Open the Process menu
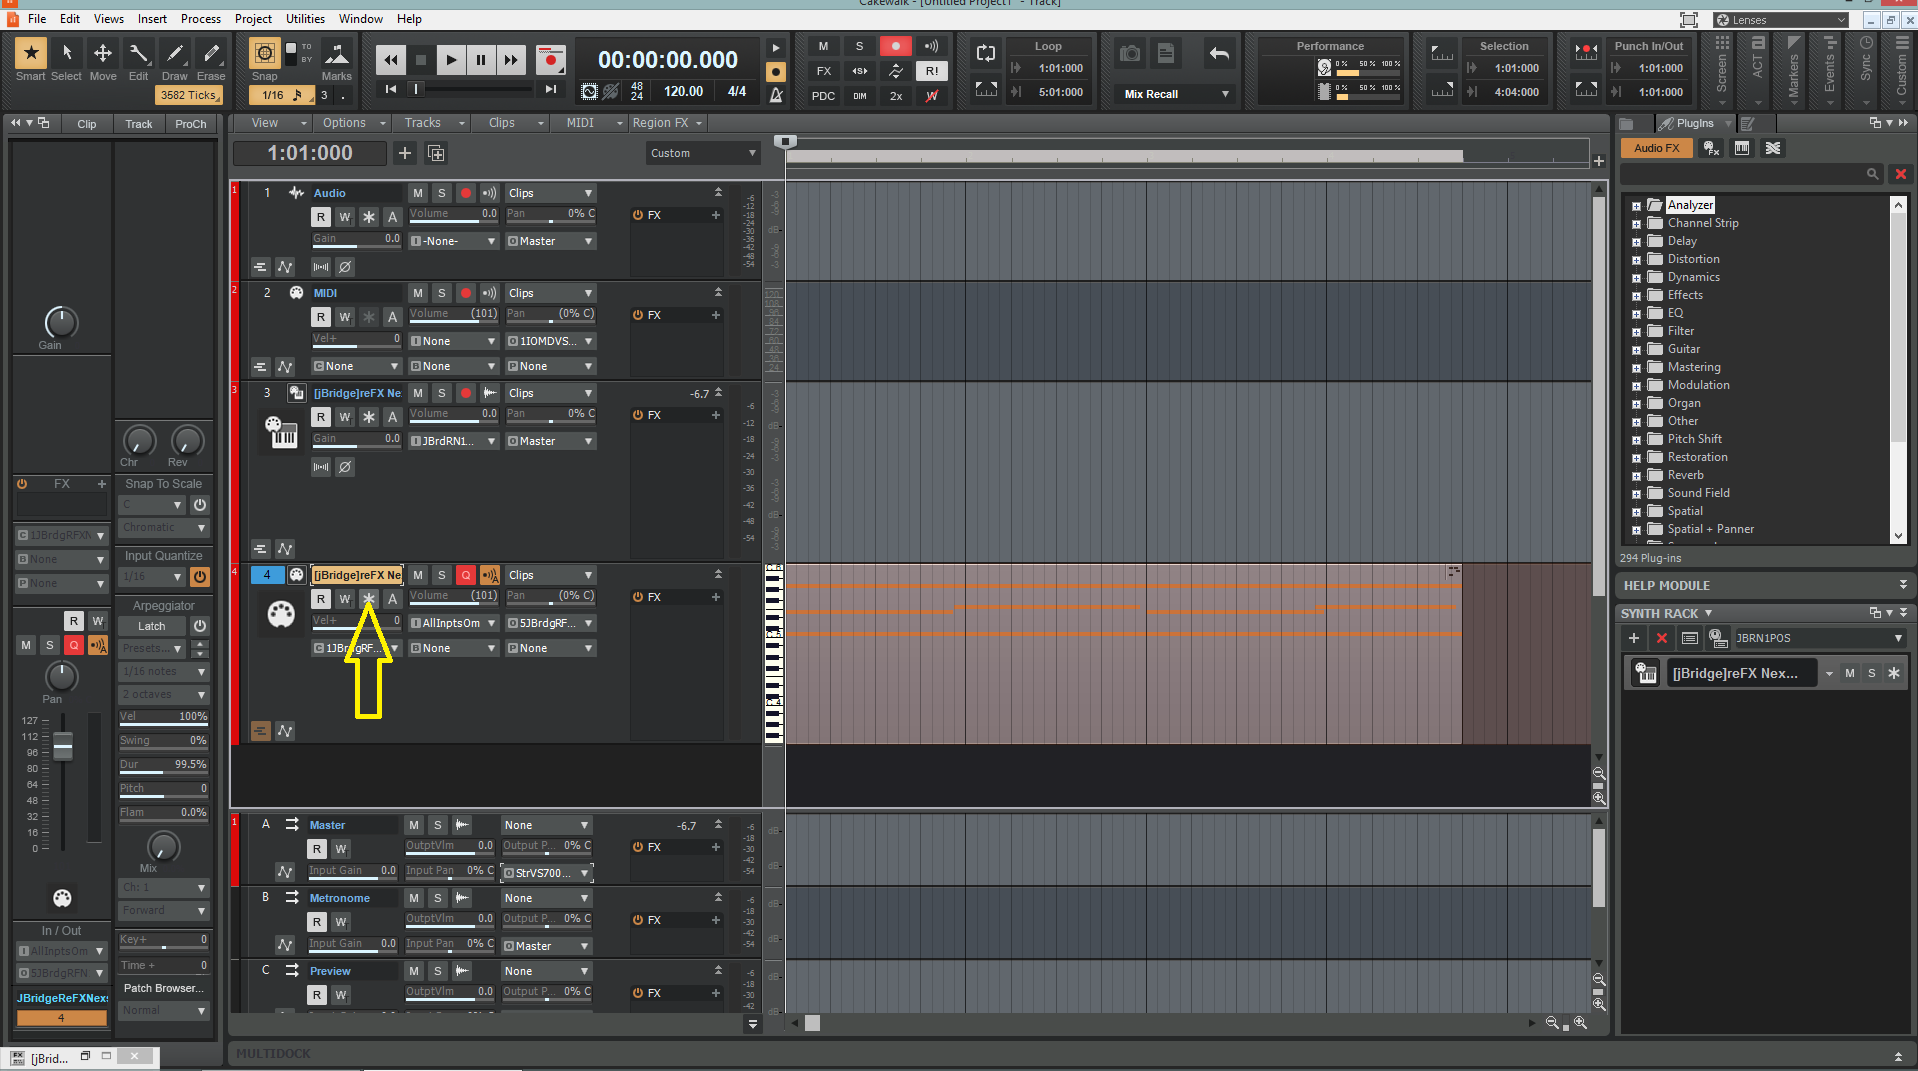 tap(201, 19)
